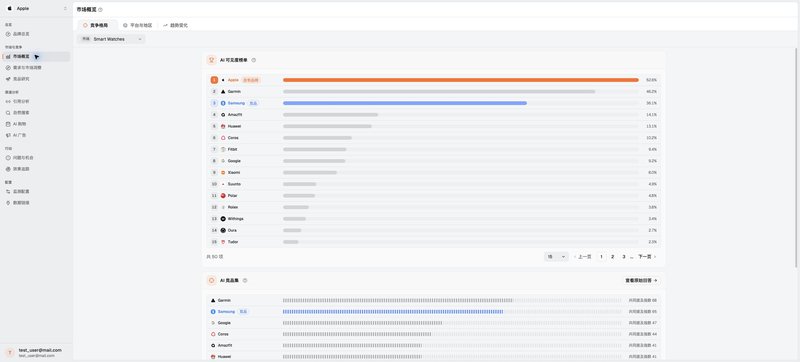800x362 pixels.
Task: Go to page 1 of the ranking
Action: coord(601,256)
